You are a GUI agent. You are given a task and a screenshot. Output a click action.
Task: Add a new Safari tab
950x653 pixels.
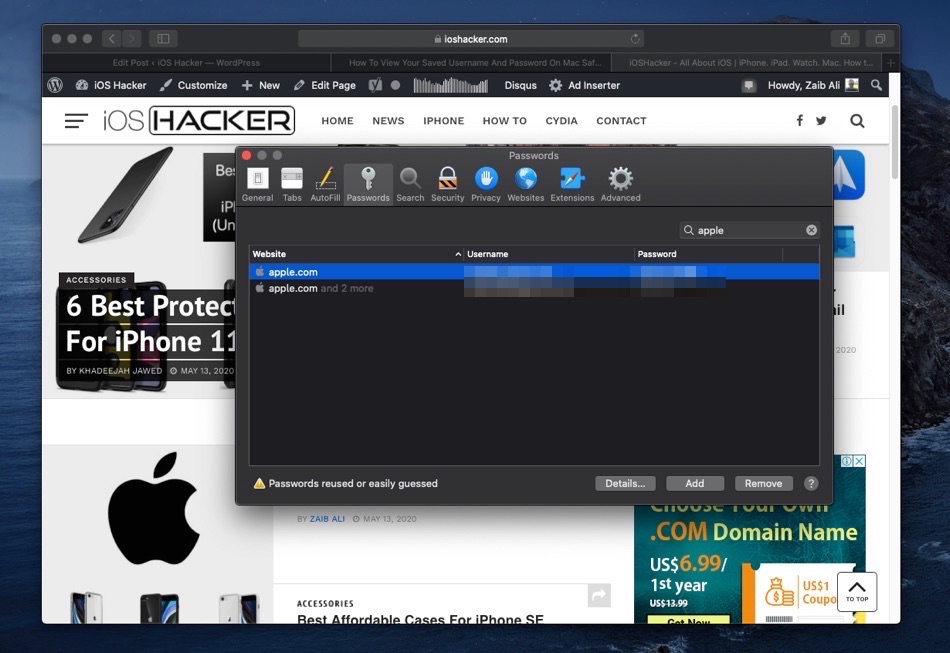[x=891, y=62]
